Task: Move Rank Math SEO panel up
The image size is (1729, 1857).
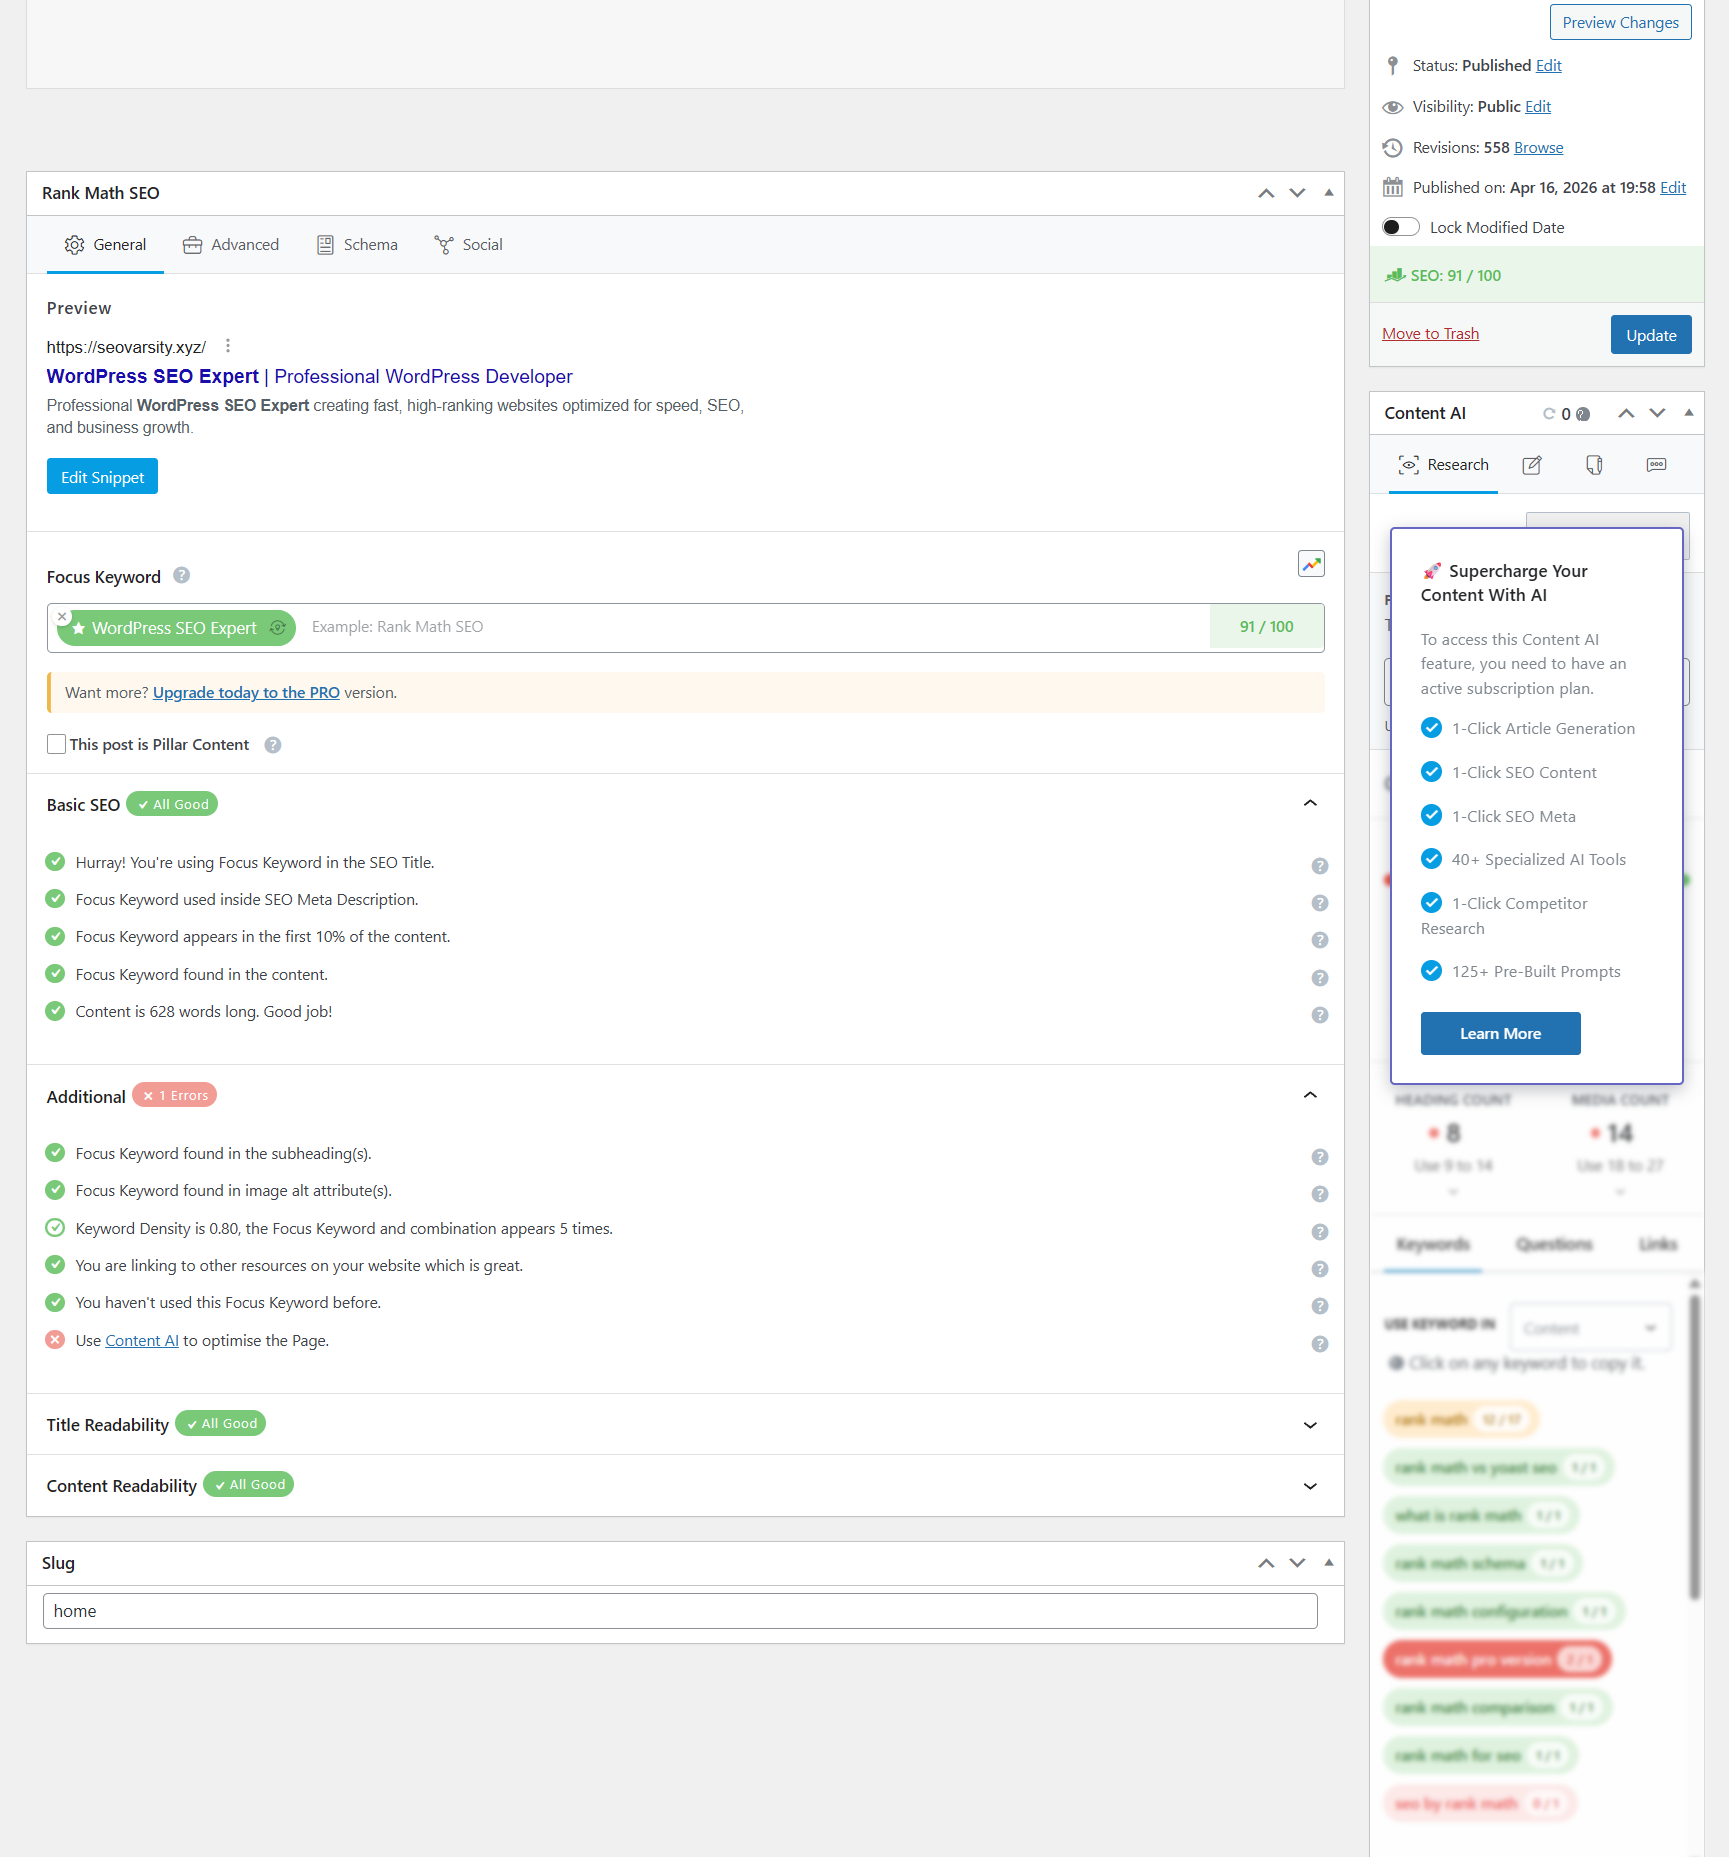Action: point(1266,193)
